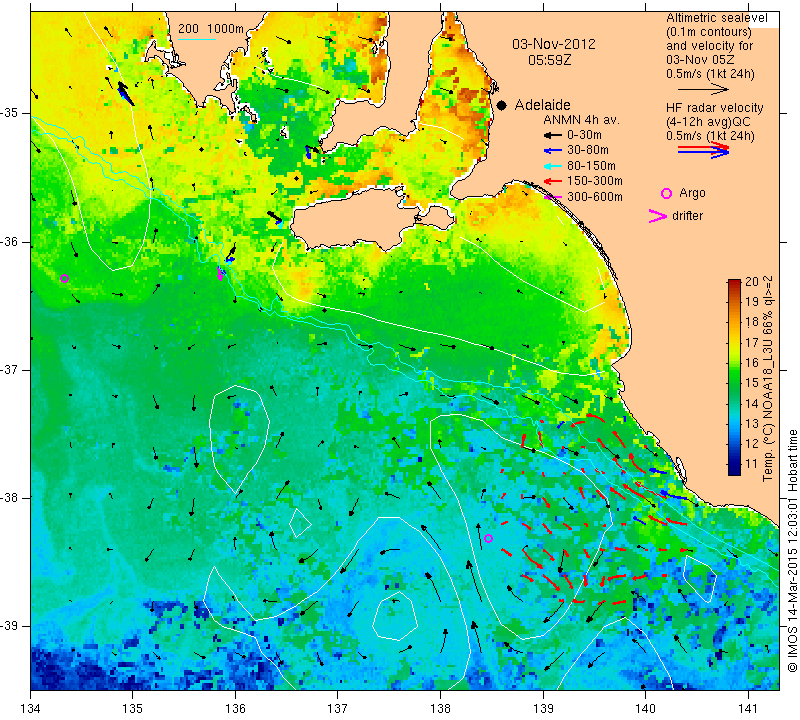Click latitude axis label -36

10,241
